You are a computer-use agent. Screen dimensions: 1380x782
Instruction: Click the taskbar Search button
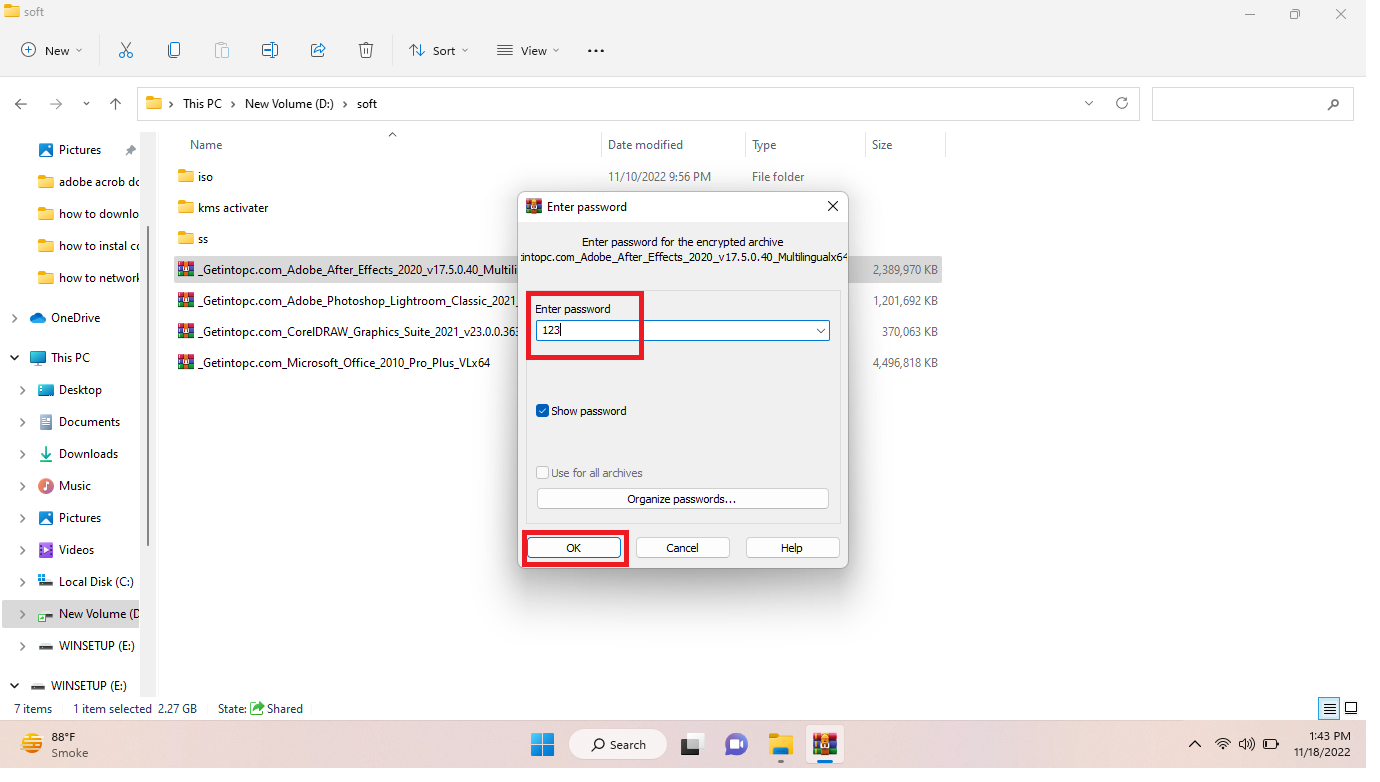coord(619,744)
